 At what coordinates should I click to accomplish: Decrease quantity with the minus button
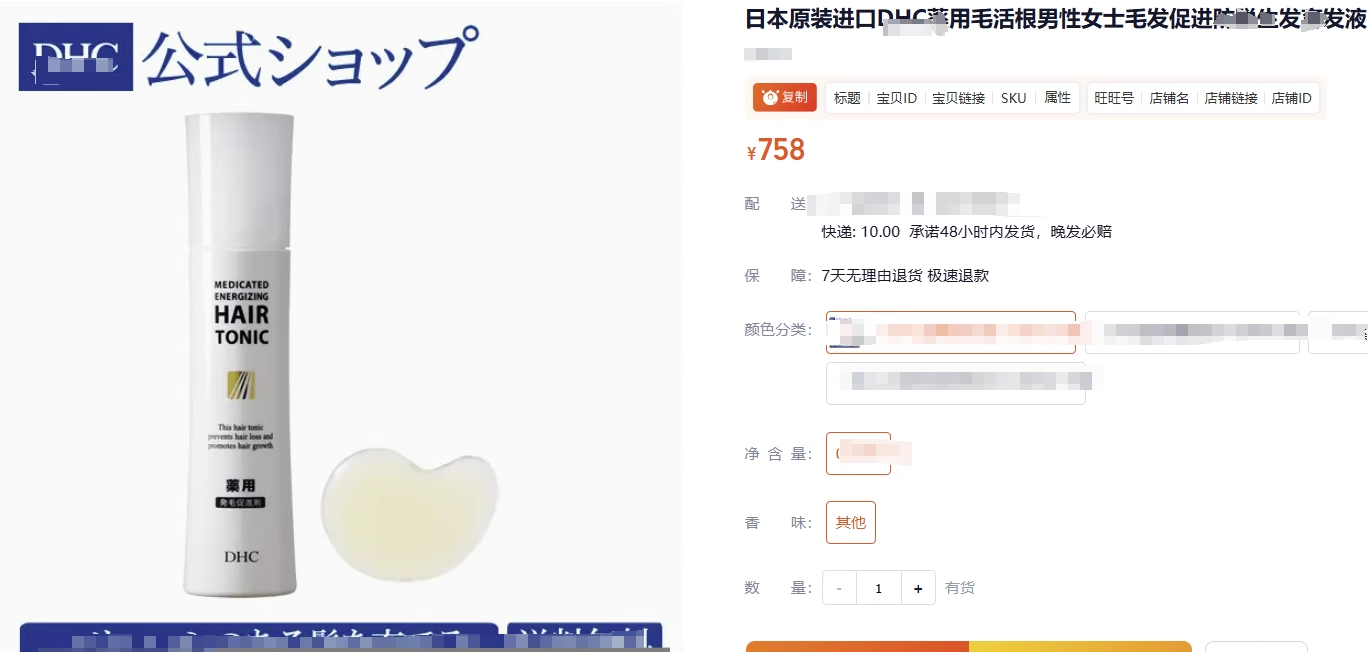pyautogui.click(x=839, y=588)
